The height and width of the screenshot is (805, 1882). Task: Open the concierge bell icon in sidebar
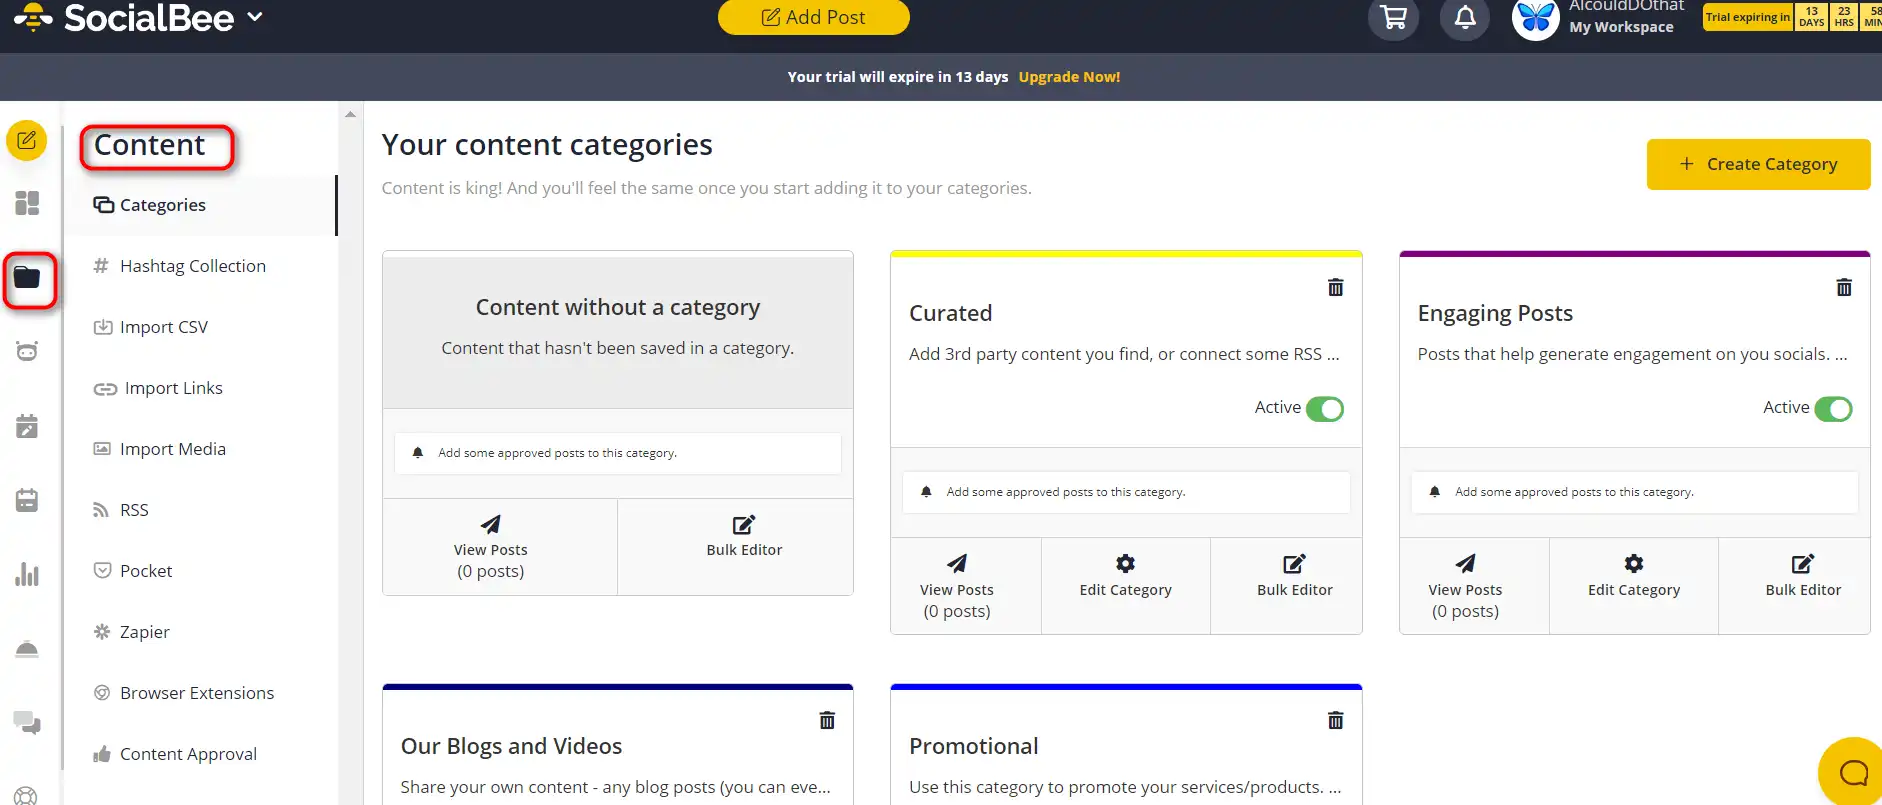[x=27, y=649]
